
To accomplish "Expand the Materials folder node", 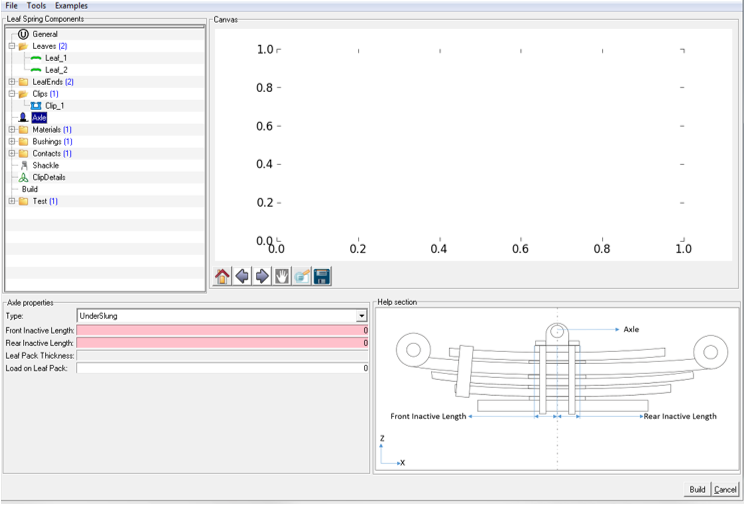I will point(11,129).
